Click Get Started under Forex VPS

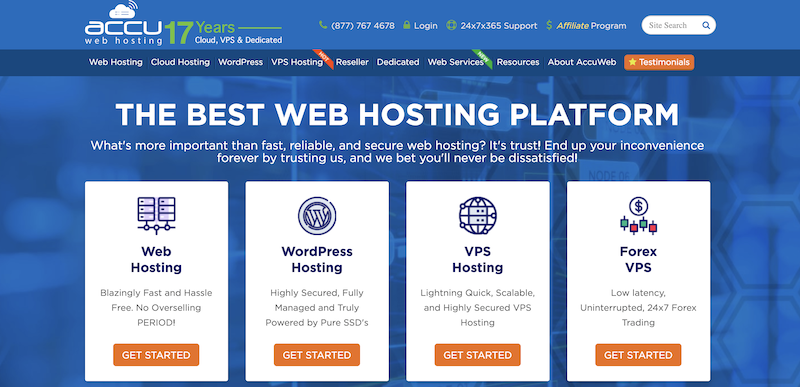click(638, 355)
